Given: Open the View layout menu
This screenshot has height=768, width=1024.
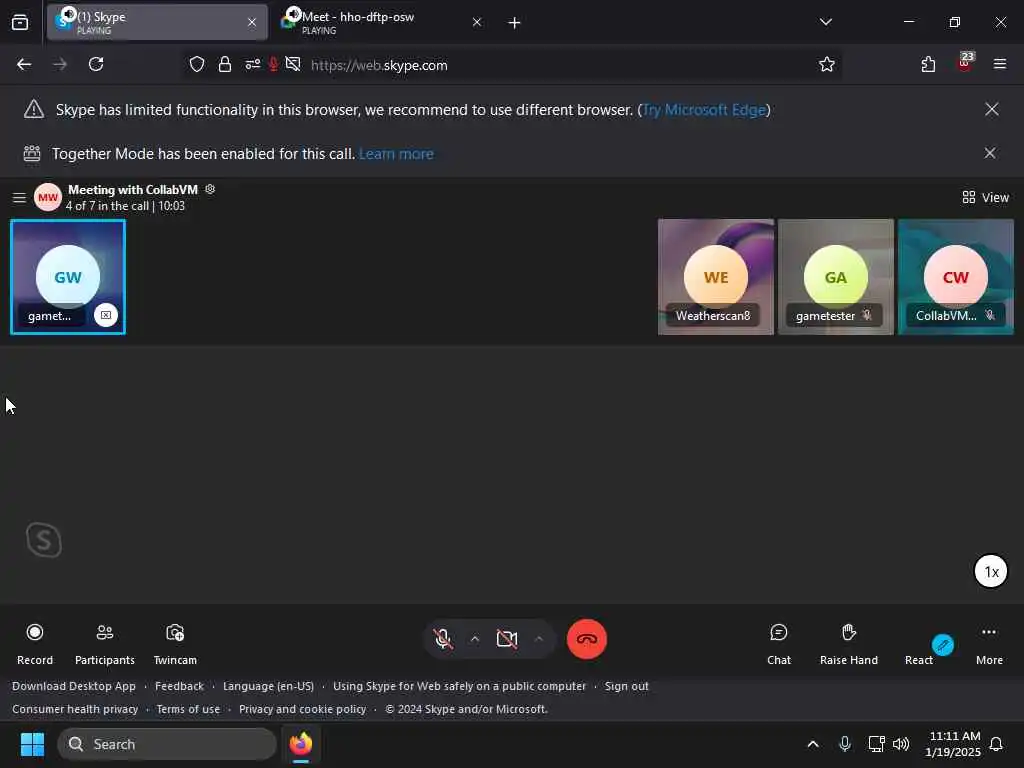Looking at the screenshot, I should [985, 197].
